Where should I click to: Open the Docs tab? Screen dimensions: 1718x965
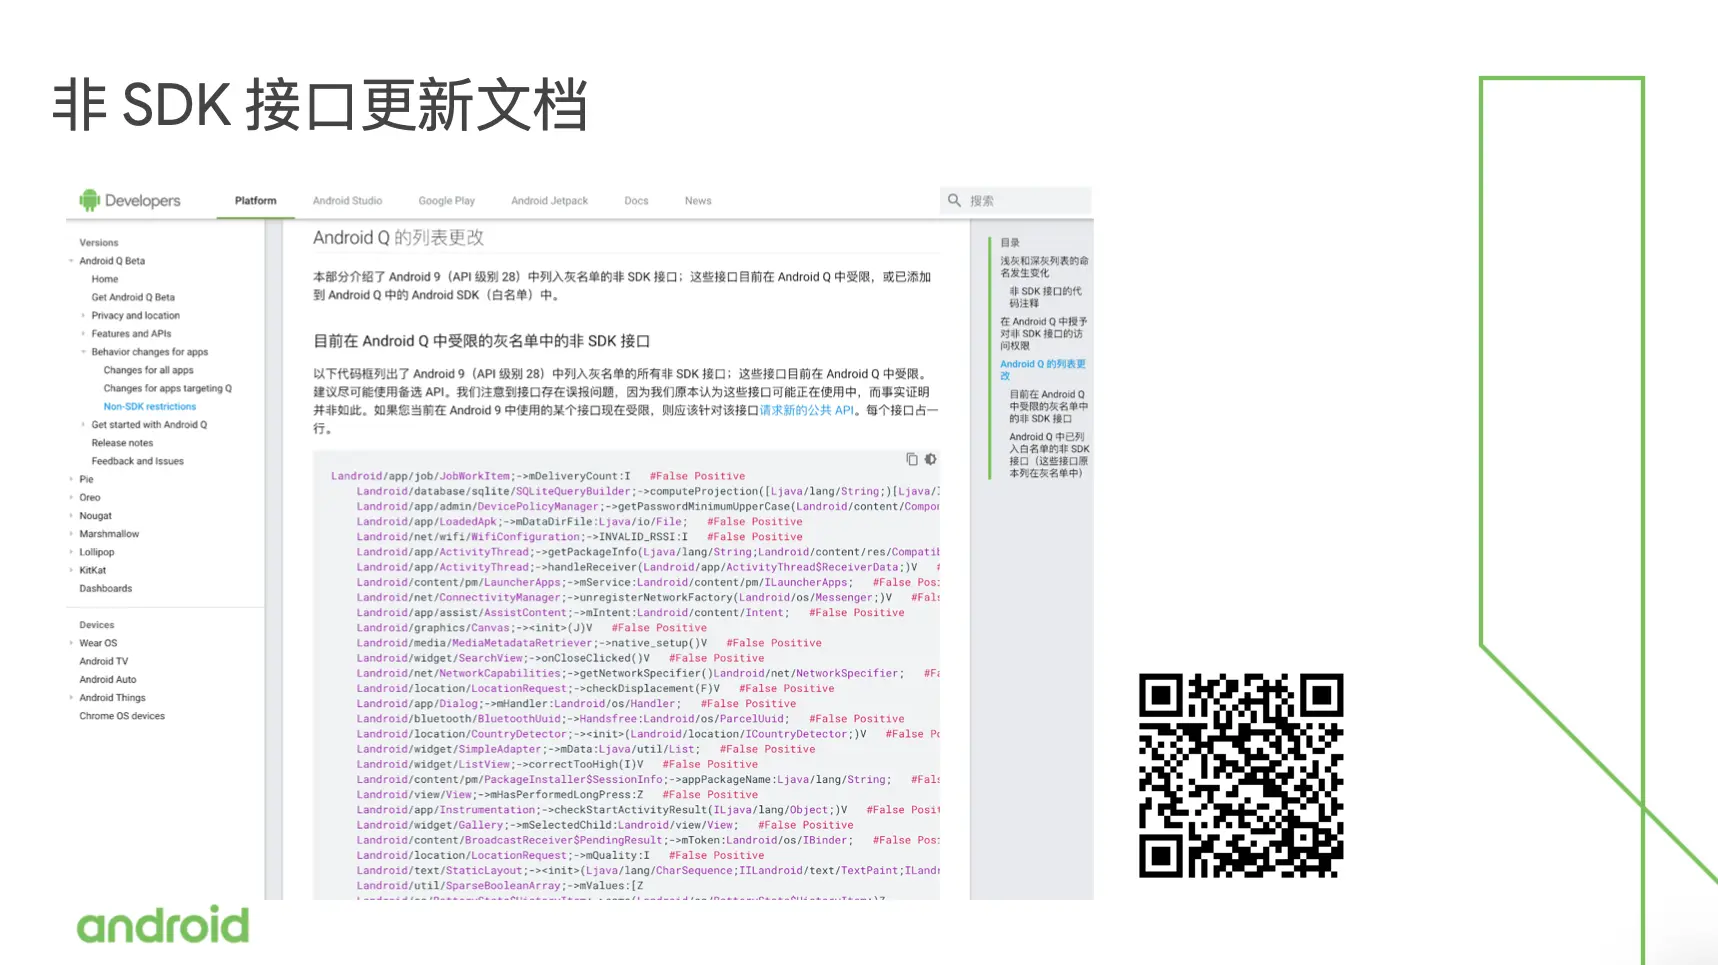tap(636, 201)
